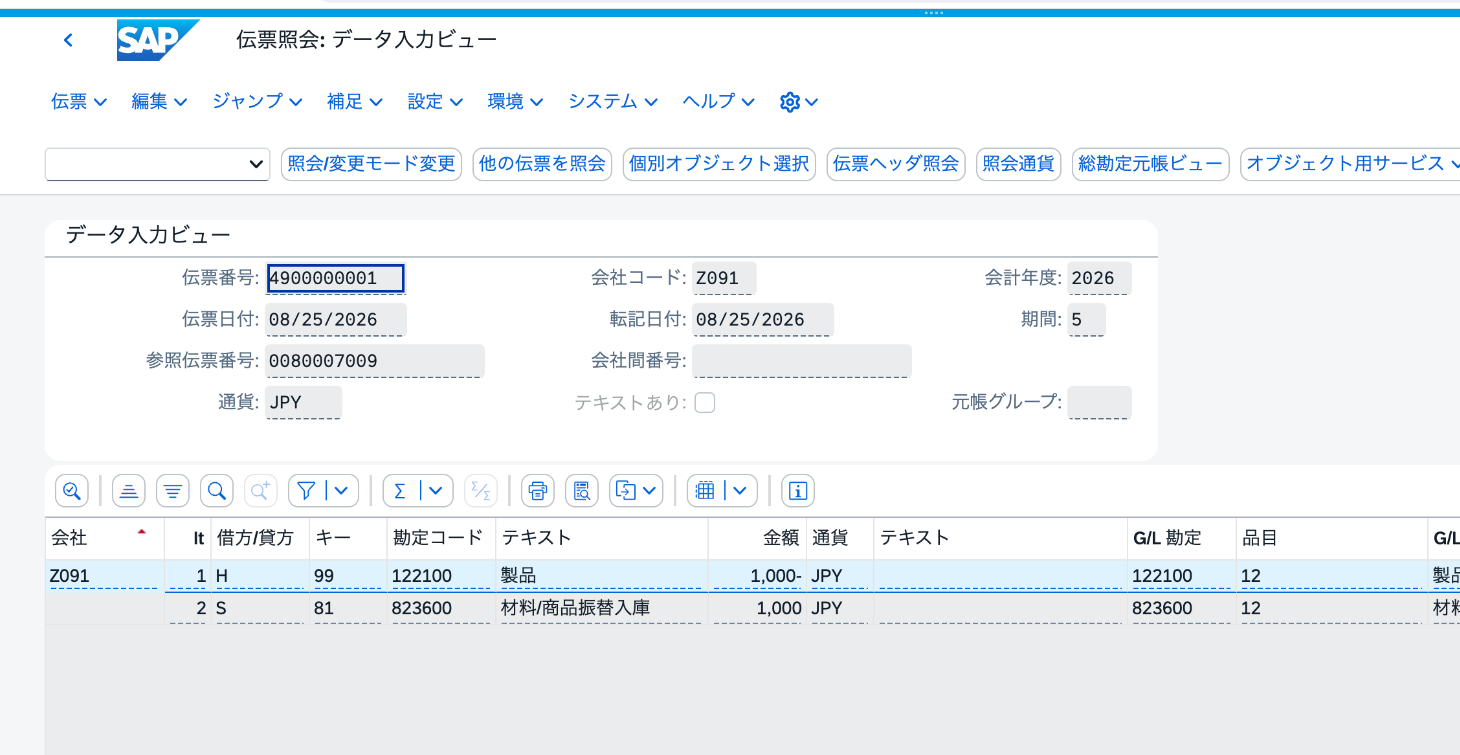1460x755 pixels.
Task: Go back using the left arrow
Action: click(x=68, y=40)
